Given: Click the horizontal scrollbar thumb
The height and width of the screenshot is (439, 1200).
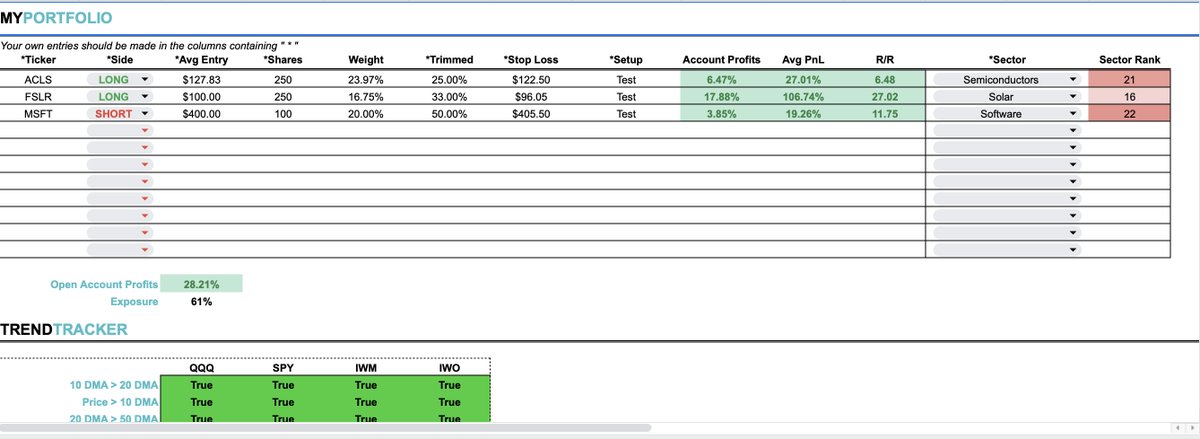Looking at the screenshot, I should coord(325,428).
